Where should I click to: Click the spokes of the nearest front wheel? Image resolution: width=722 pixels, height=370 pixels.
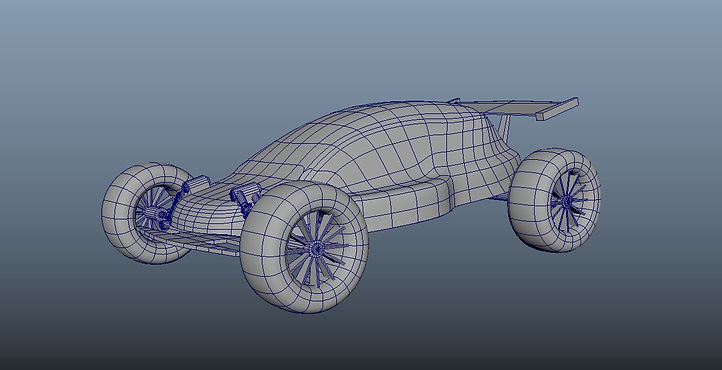coord(316,249)
